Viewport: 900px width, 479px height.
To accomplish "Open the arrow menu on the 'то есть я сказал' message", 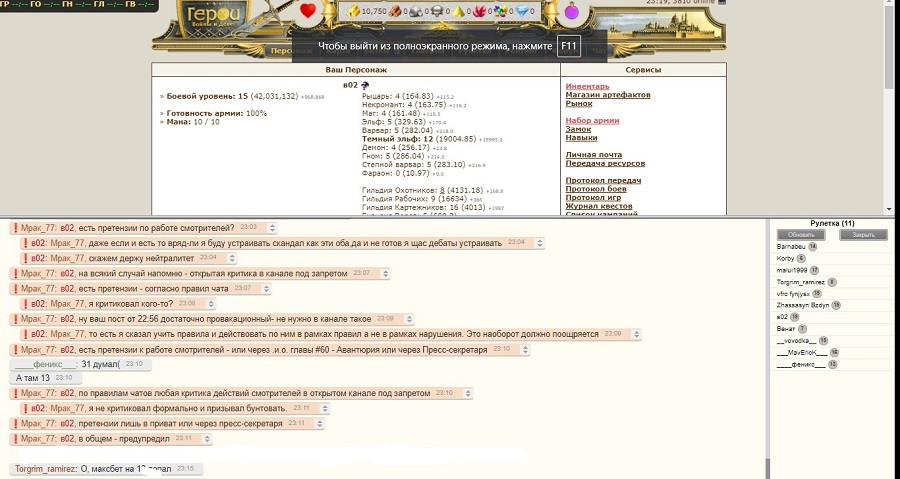I will point(635,334).
